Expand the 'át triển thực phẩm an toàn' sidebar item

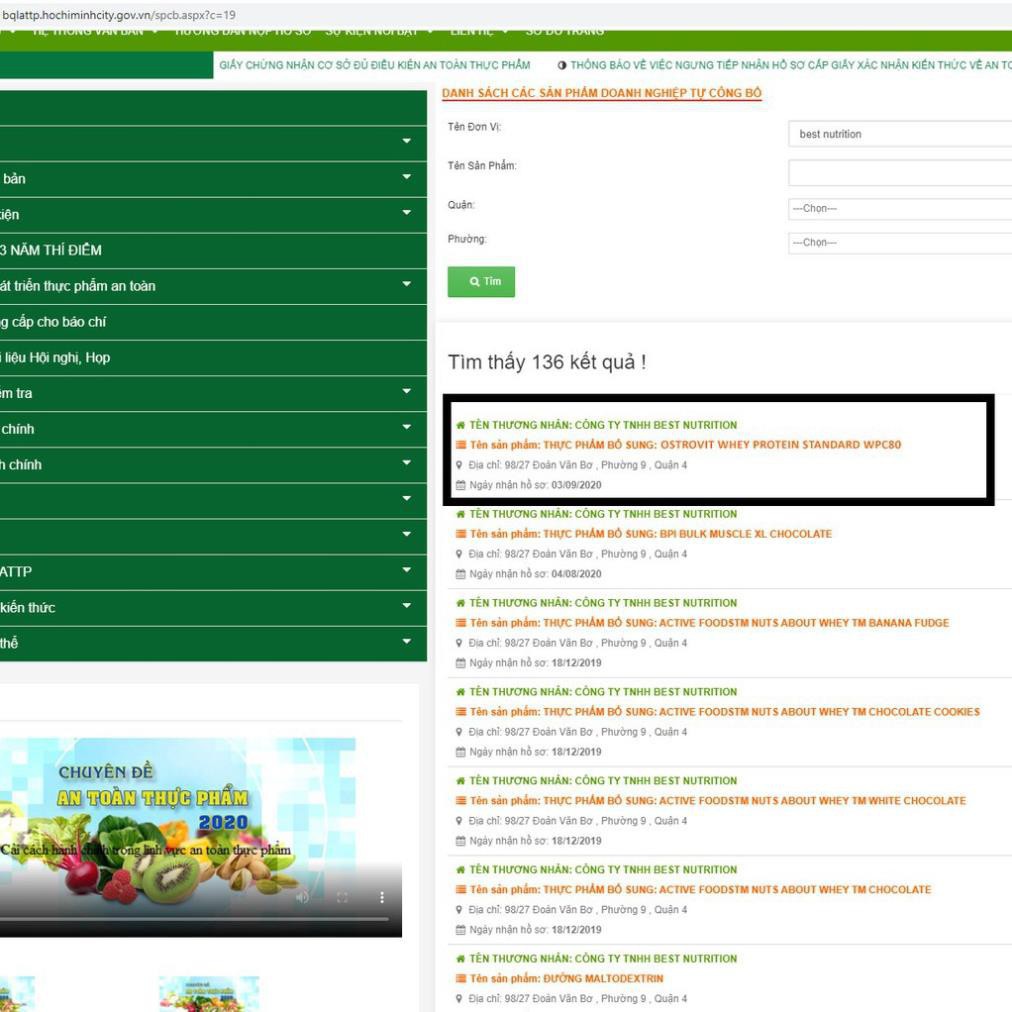point(406,286)
